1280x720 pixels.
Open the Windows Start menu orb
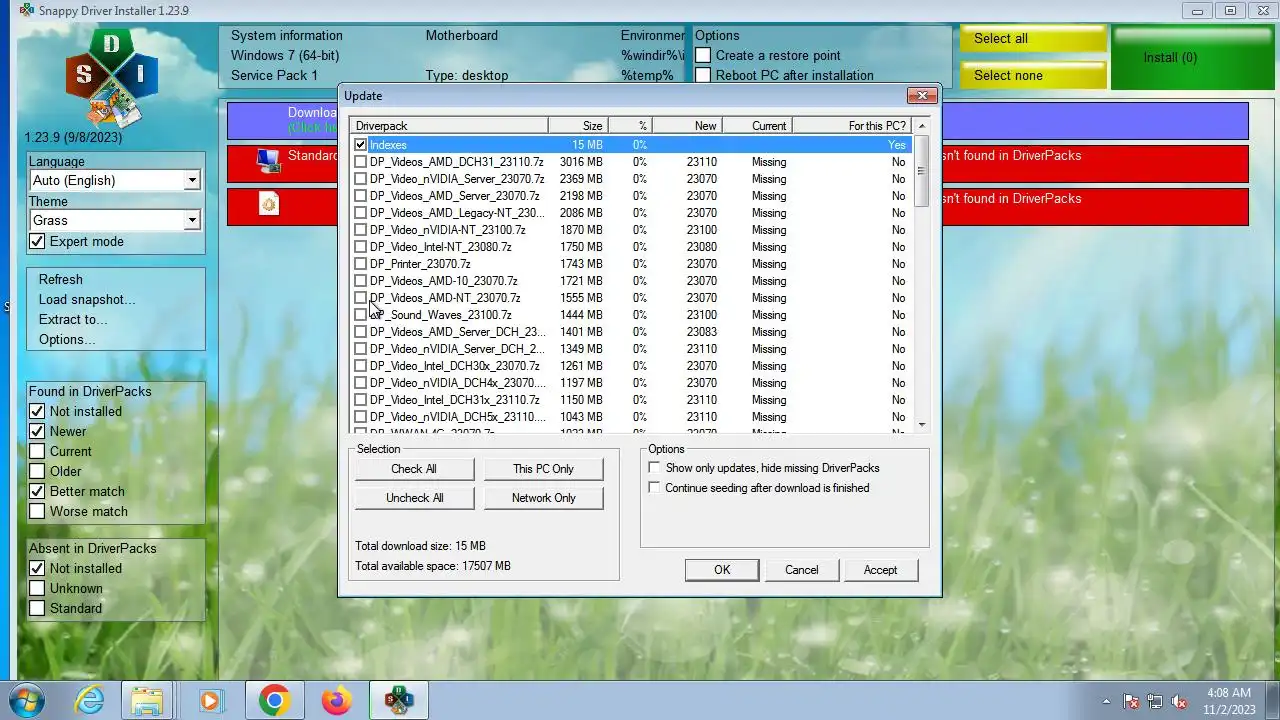click(25, 700)
